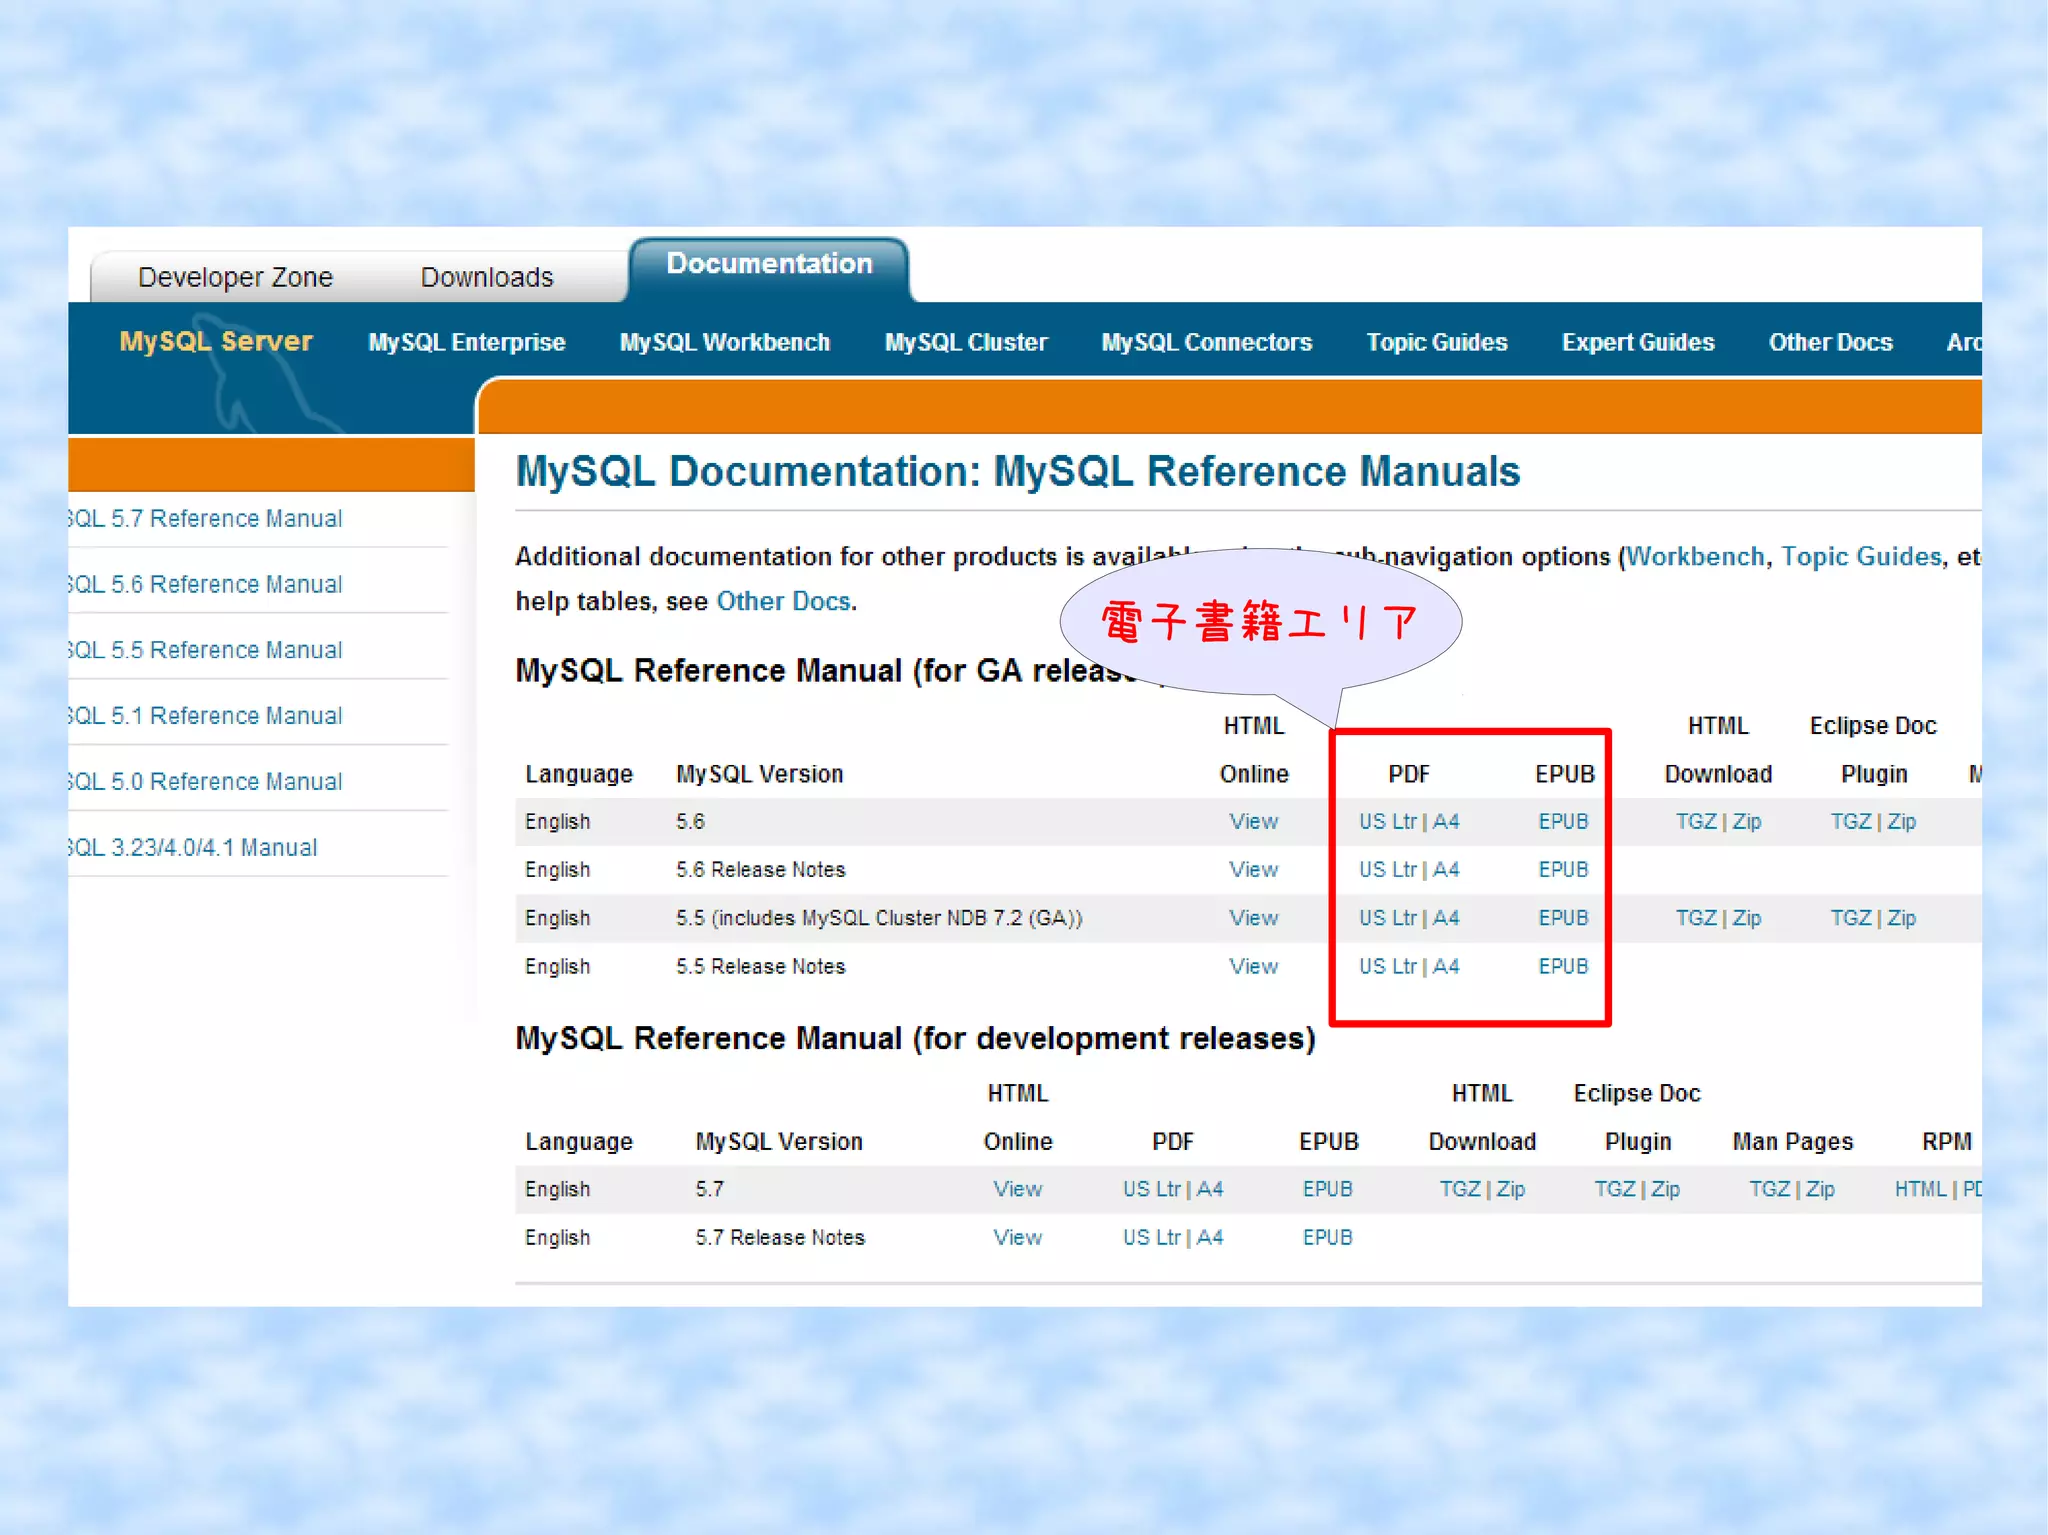Open 5.5 Reference Manual sidebar link
Image resolution: width=2048 pixels, height=1535 pixels.
(x=206, y=650)
